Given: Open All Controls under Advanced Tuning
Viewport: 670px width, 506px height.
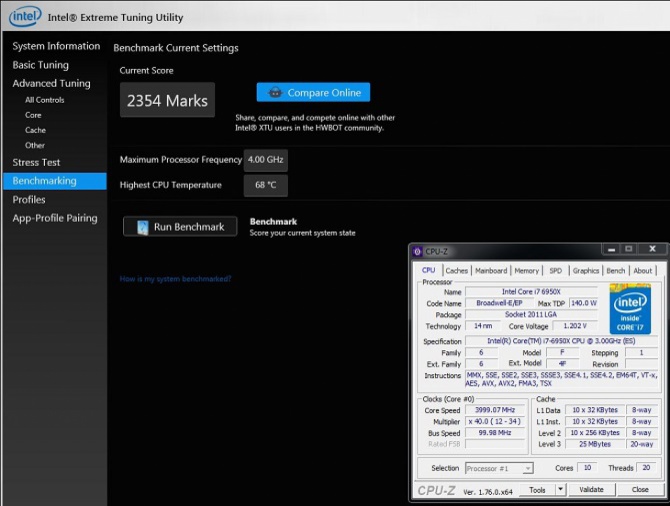Looking at the screenshot, I should 44,100.
